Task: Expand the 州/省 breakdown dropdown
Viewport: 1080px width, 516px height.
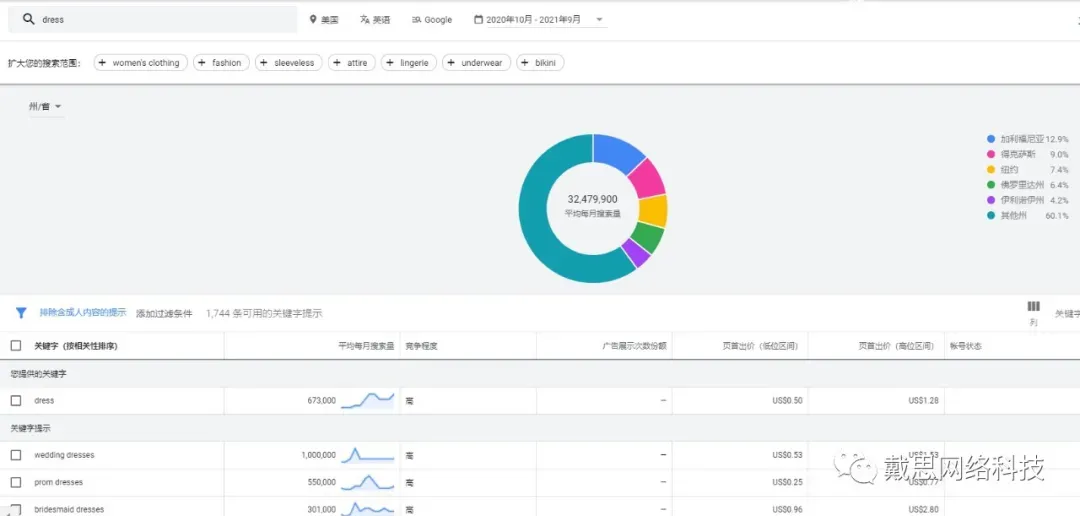Action: click(x=45, y=107)
